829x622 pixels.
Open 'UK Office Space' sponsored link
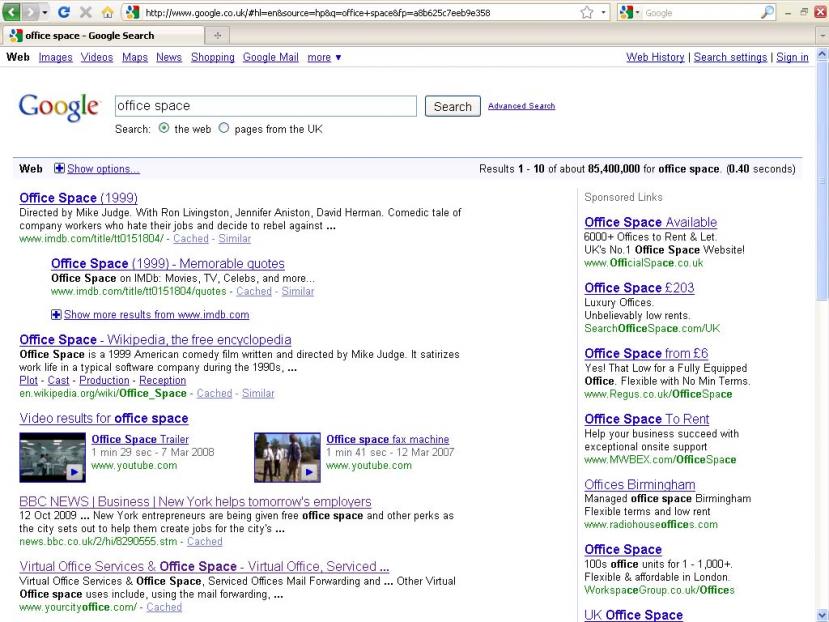pyautogui.click(x=633, y=615)
